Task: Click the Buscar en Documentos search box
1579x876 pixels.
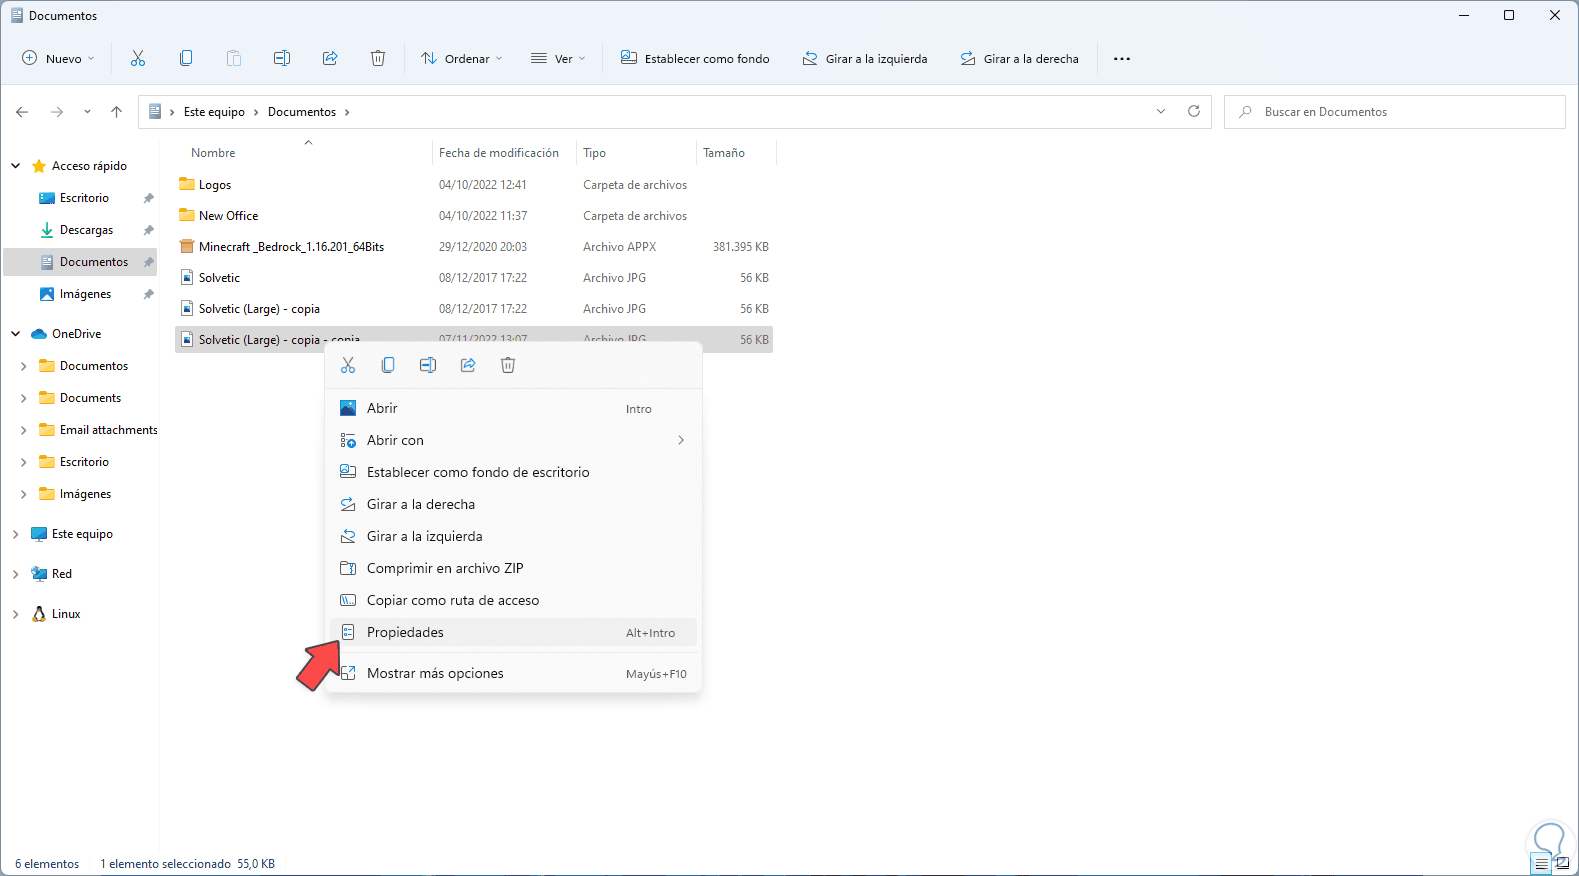Action: [1394, 112]
